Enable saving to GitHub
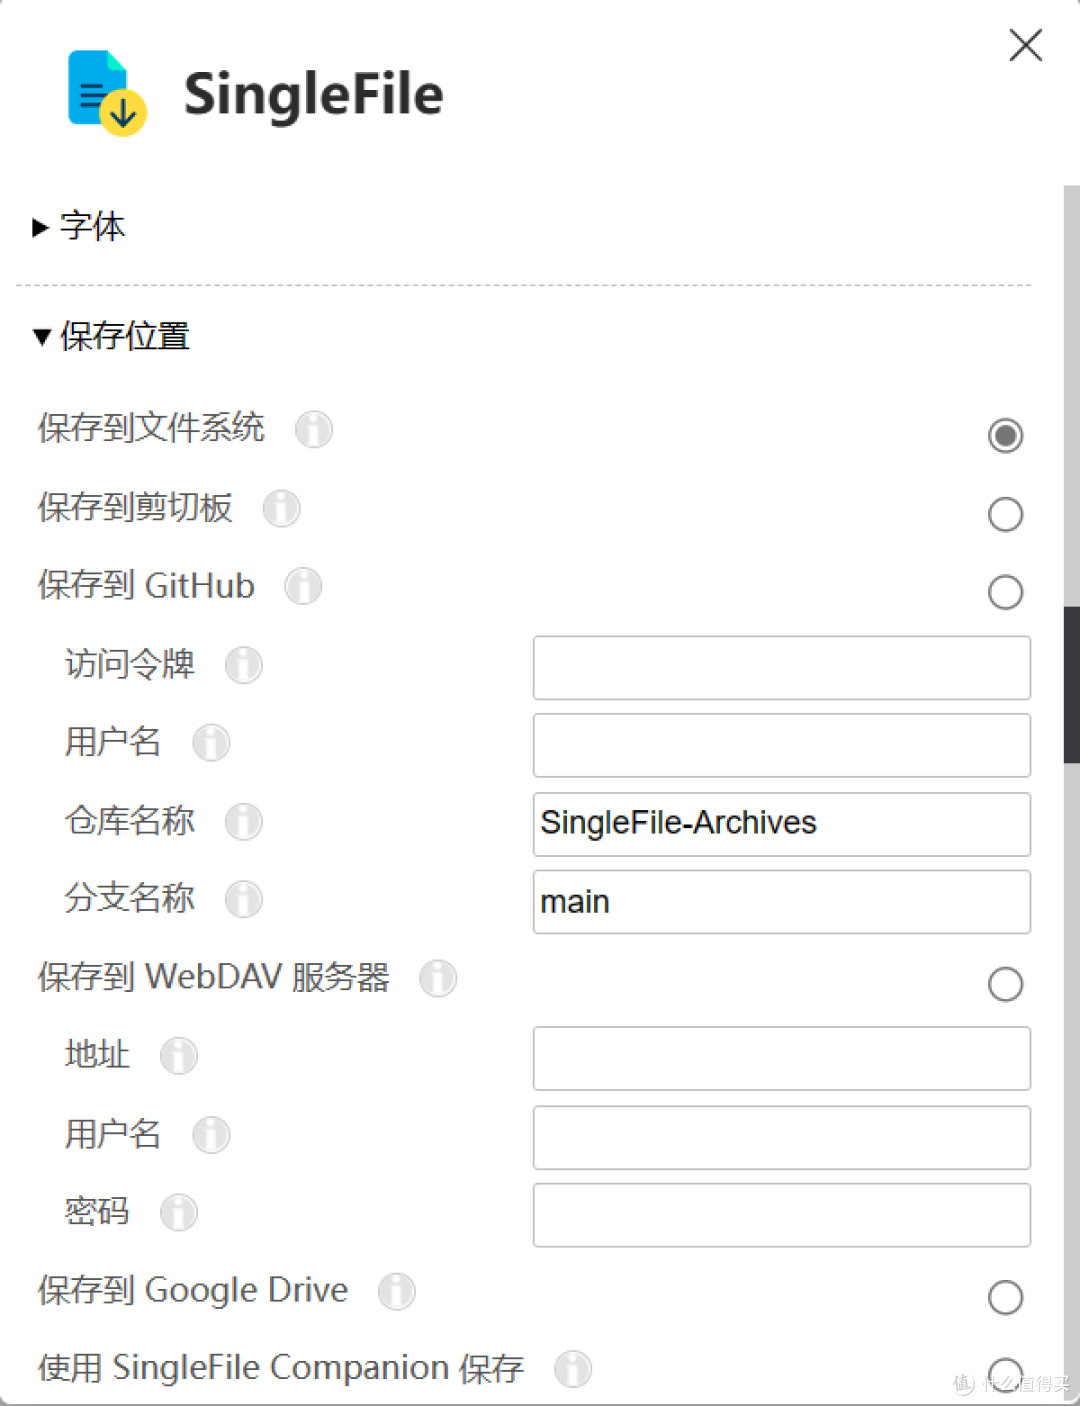Screen dimensions: 1080x1406 (1005, 592)
